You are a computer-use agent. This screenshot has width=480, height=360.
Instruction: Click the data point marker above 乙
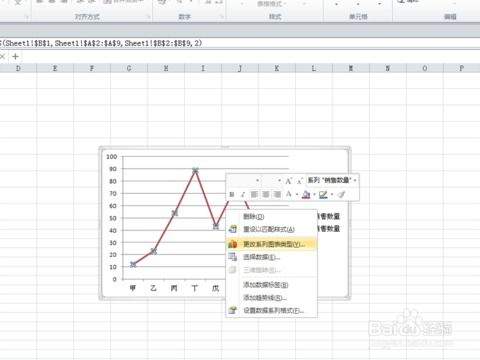pos(154,251)
